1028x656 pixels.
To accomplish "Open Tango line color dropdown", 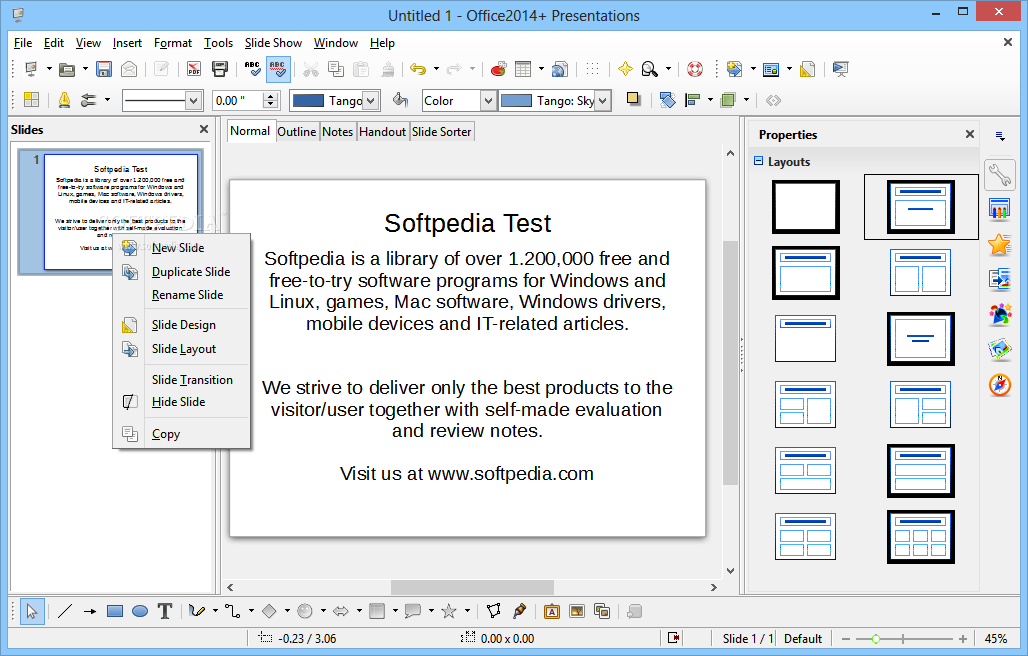I will point(370,100).
